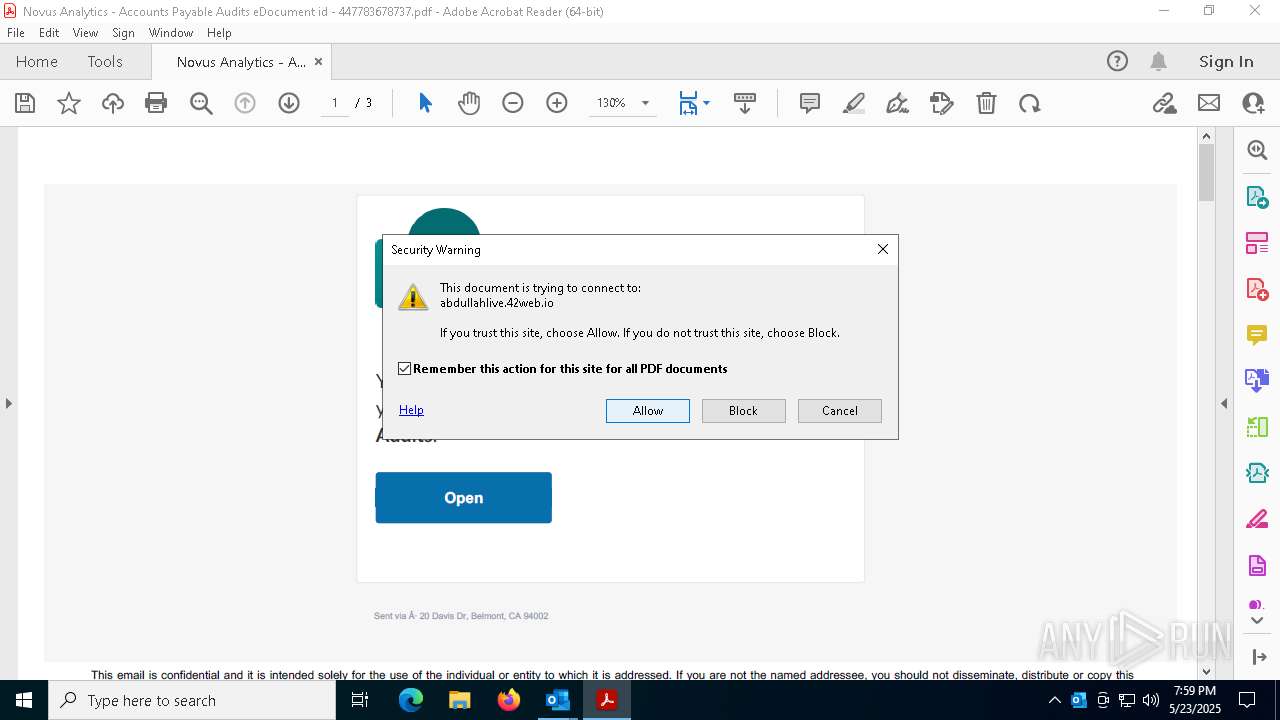The width and height of the screenshot is (1280, 720).
Task: Zoom out with minus icon
Action: pos(513,103)
